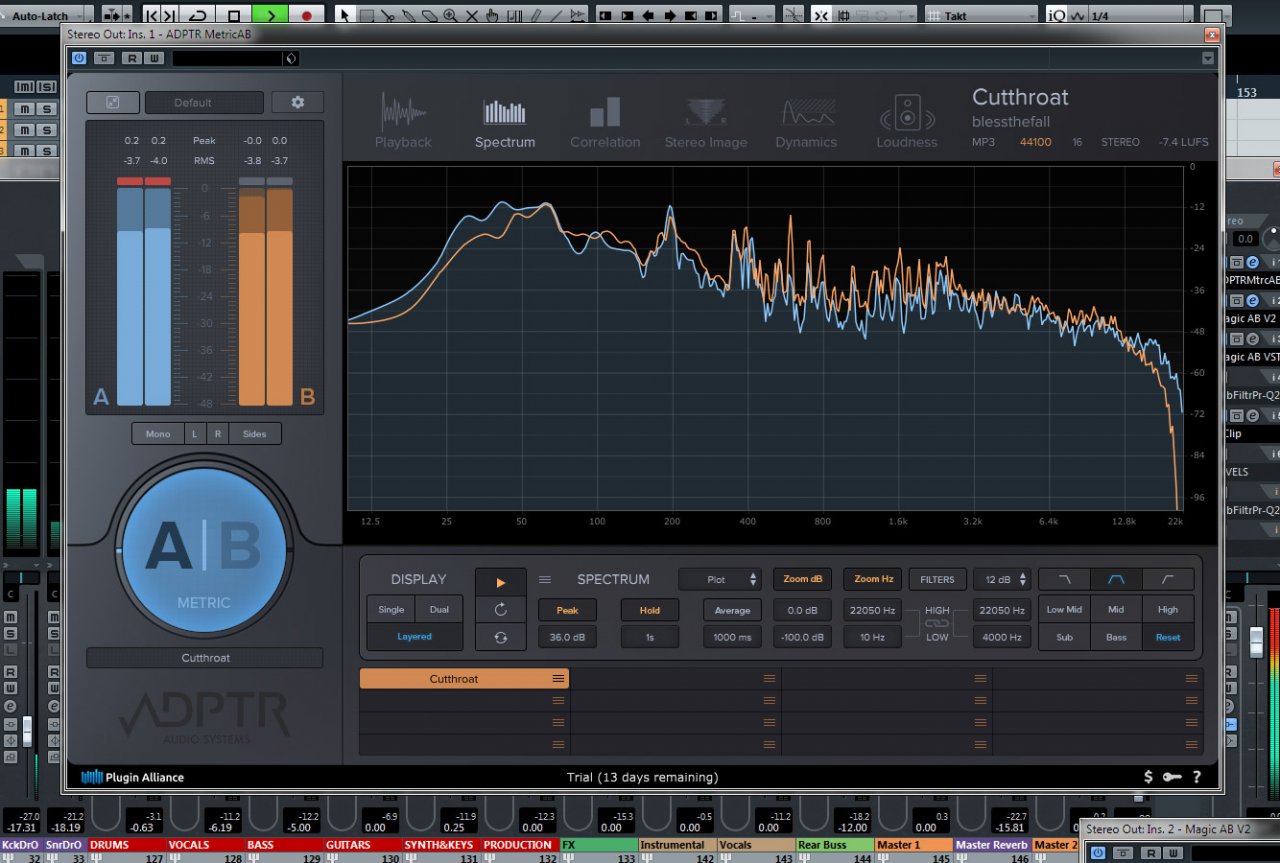This screenshot has width=1280, height=863.
Task: Click Cubase transport record button
Action: pyautogui.click(x=306, y=15)
